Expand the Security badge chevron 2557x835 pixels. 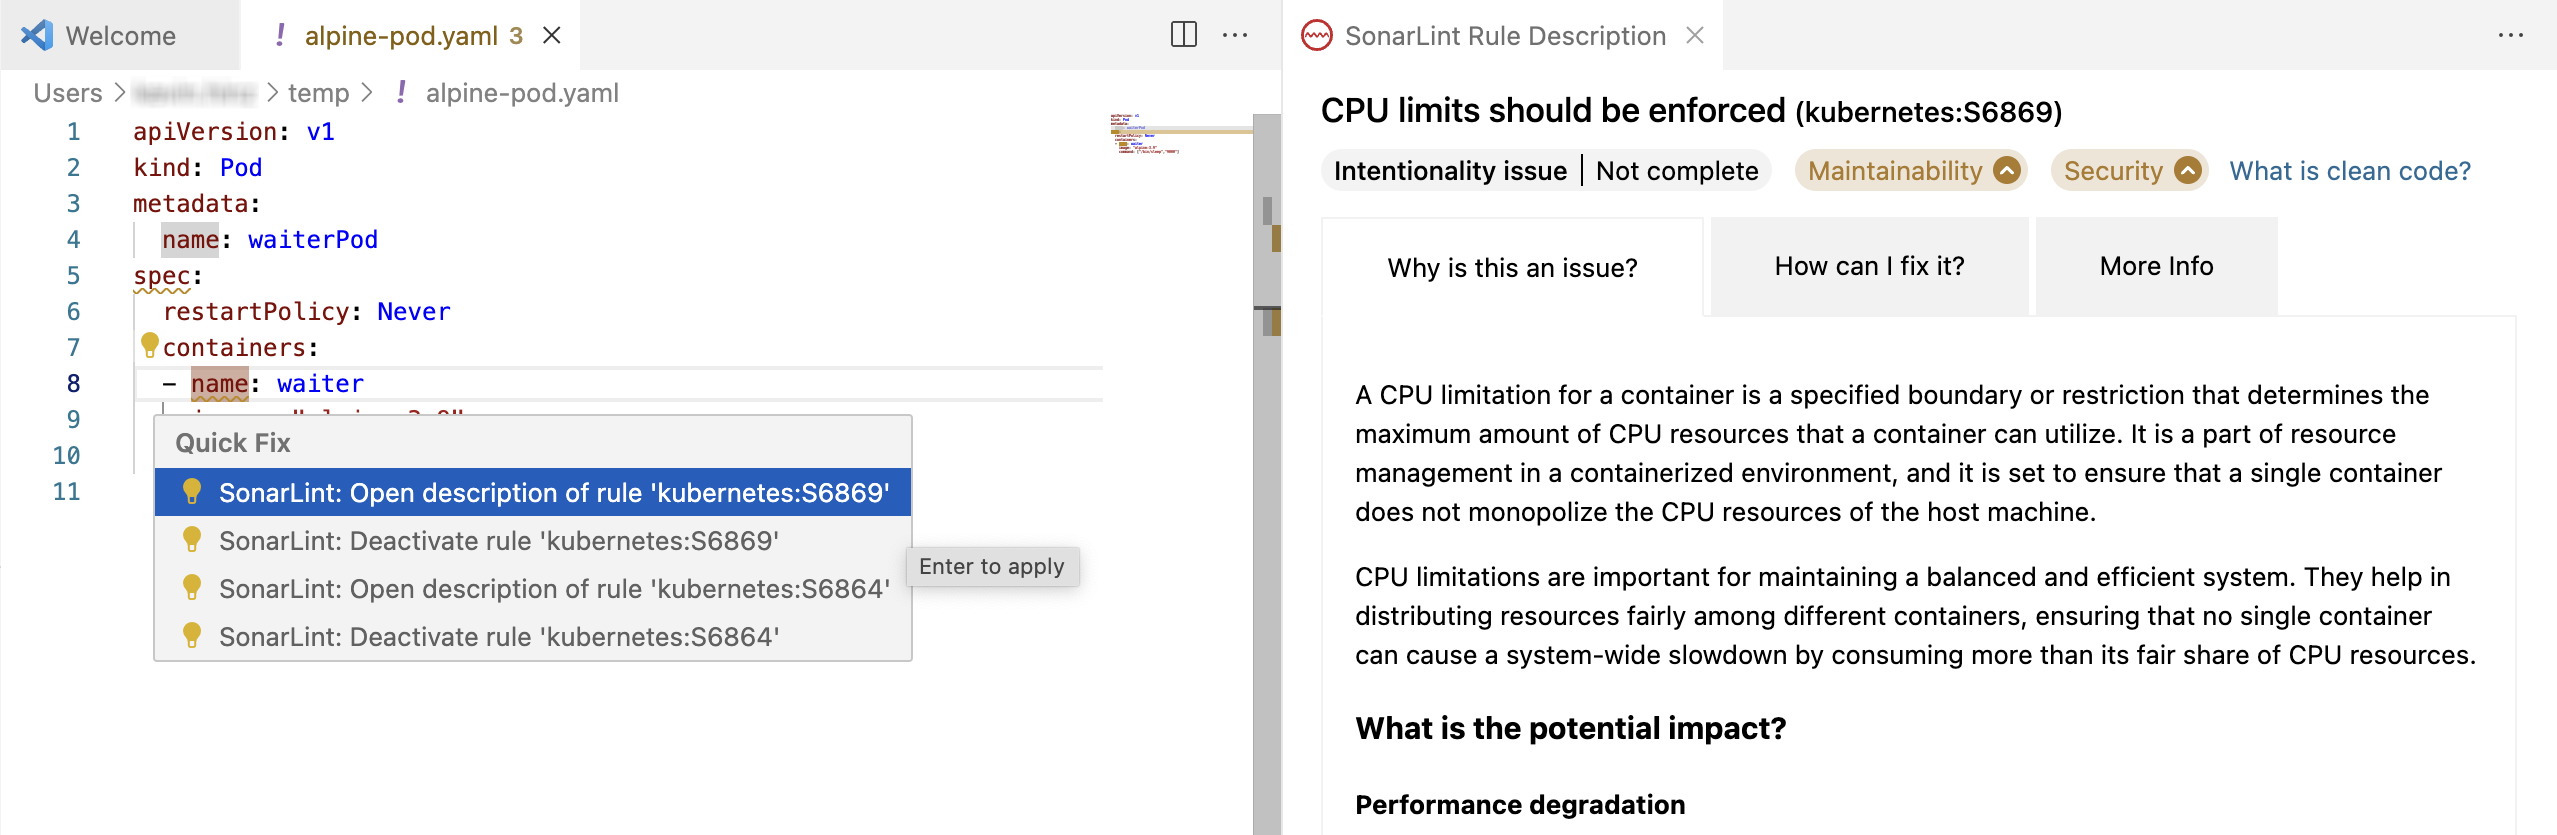pos(2187,171)
